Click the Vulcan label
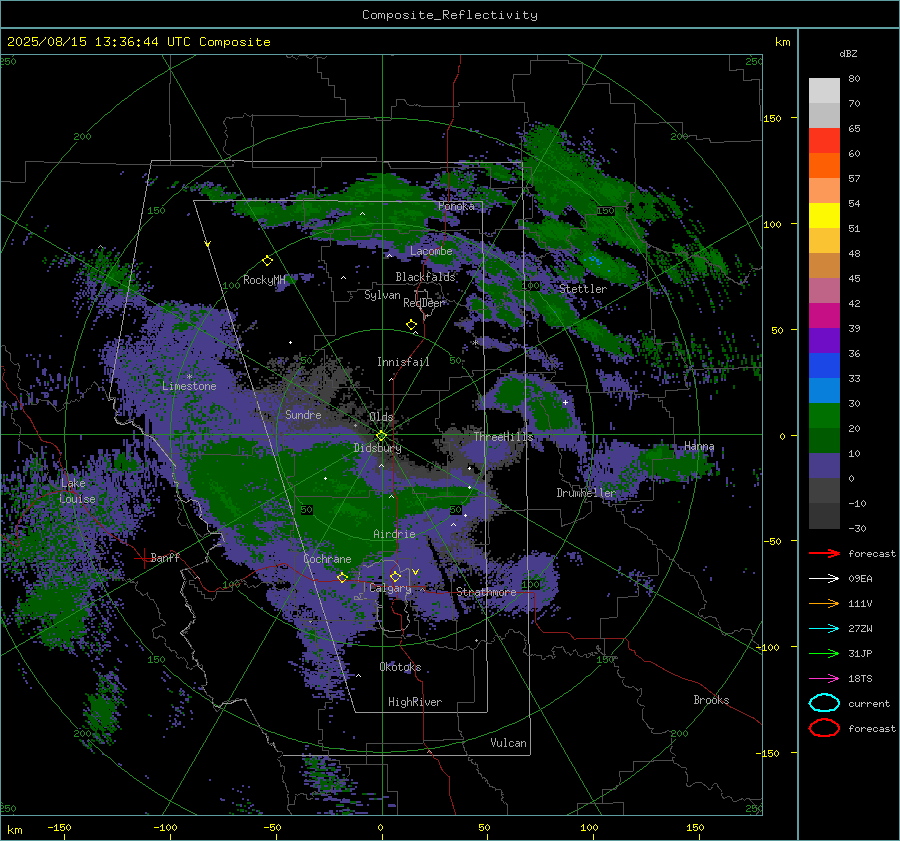Image resolution: width=900 pixels, height=841 pixels. coord(508,743)
